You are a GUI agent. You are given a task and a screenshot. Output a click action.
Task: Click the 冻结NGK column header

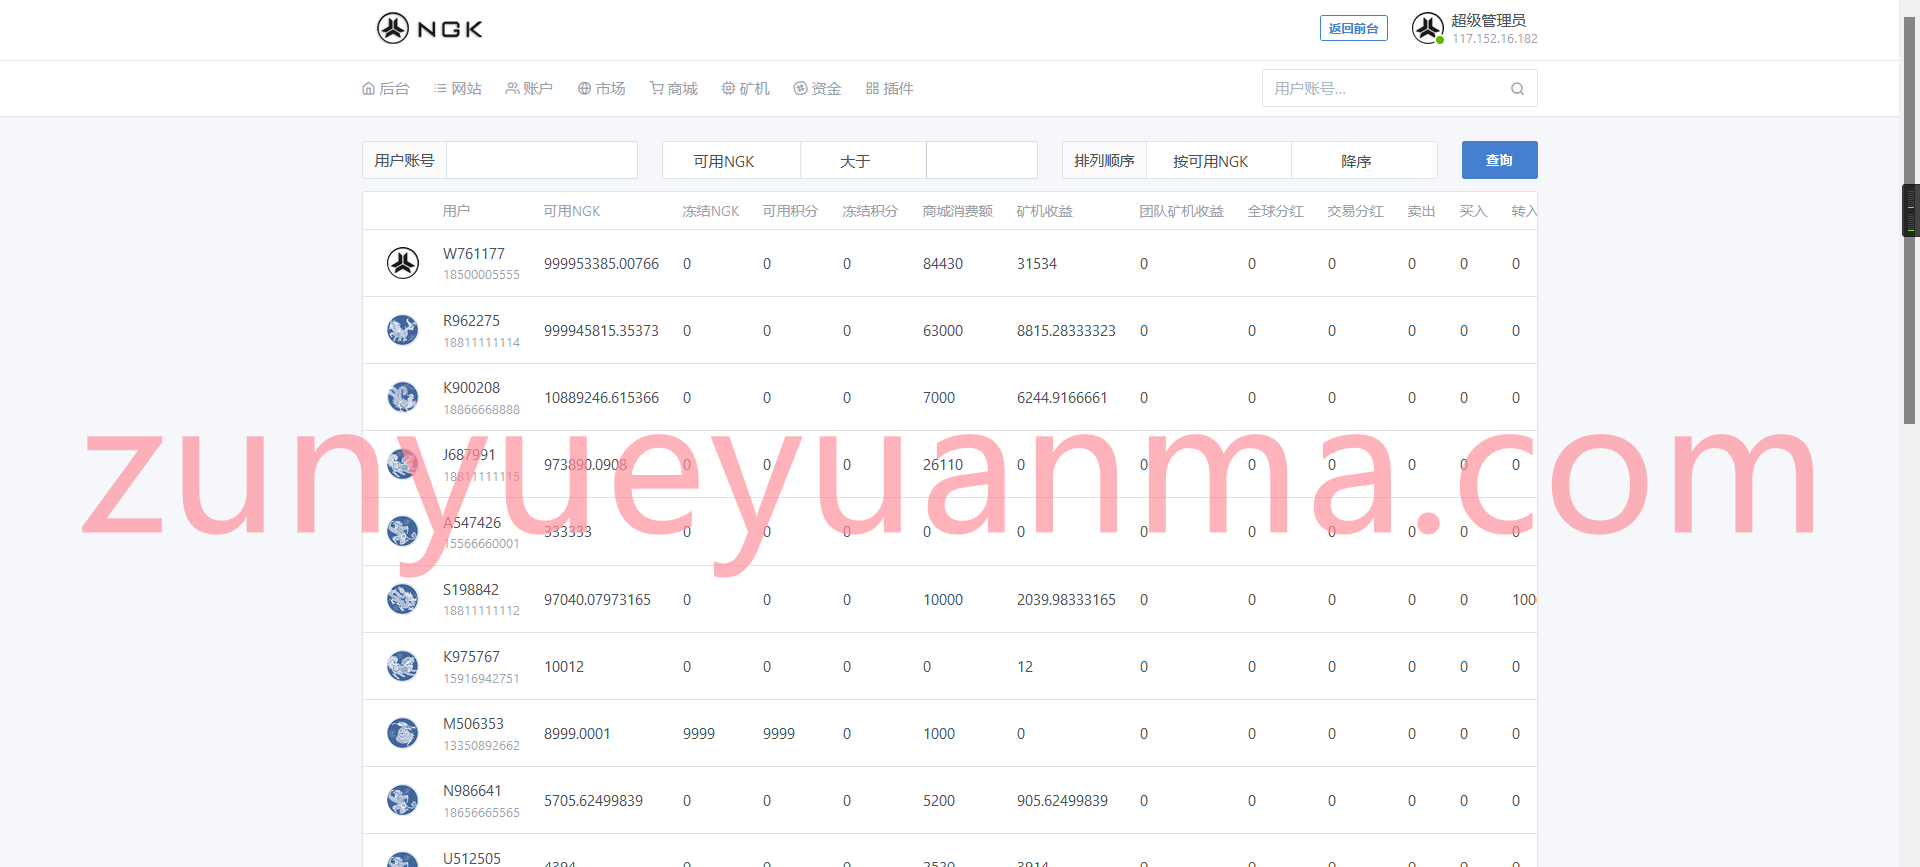click(711, 211)
